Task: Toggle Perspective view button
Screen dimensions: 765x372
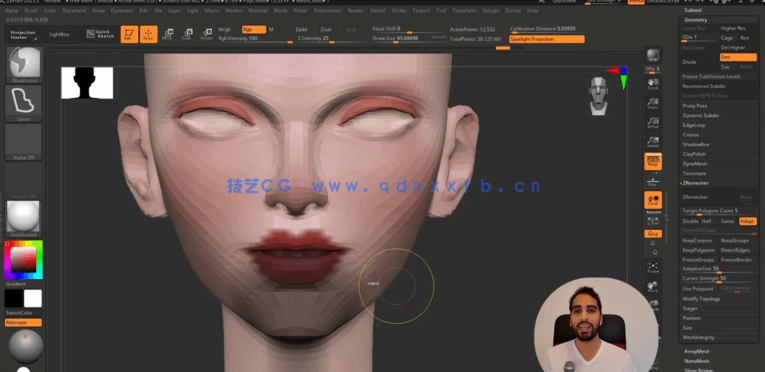Action: click(653, 161)
